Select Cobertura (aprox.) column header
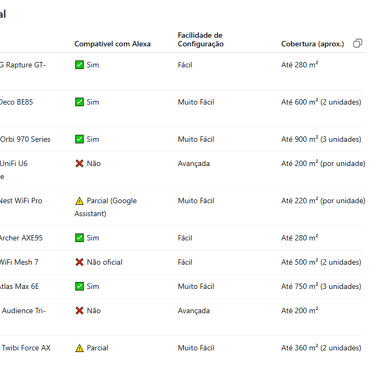 tap(312, 44)
